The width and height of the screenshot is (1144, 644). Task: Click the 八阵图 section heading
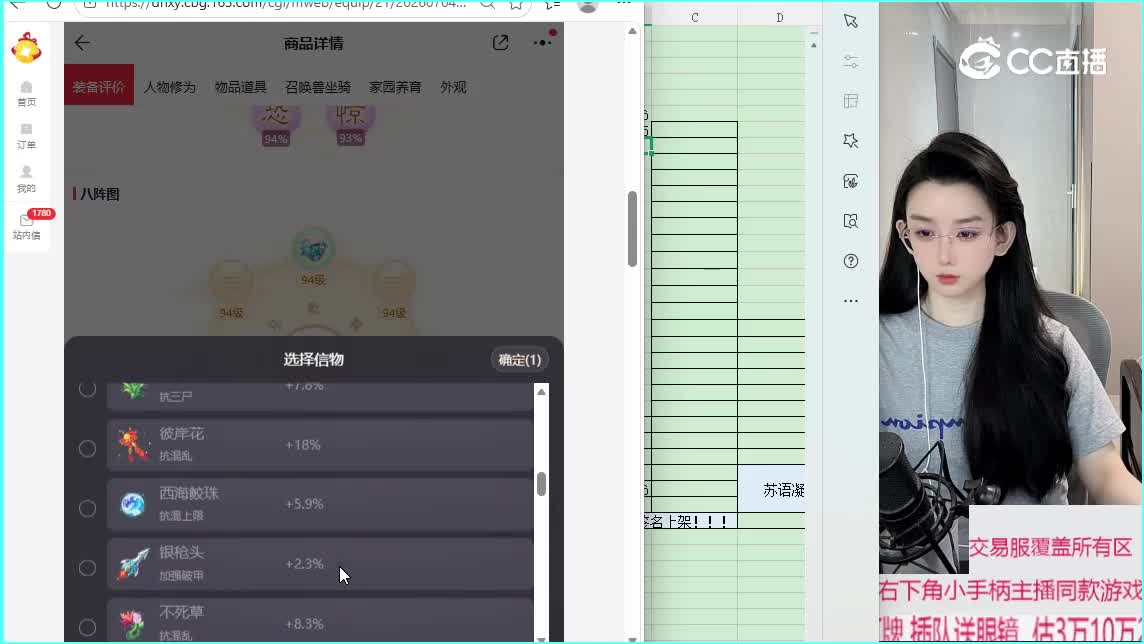coord(100,194)
